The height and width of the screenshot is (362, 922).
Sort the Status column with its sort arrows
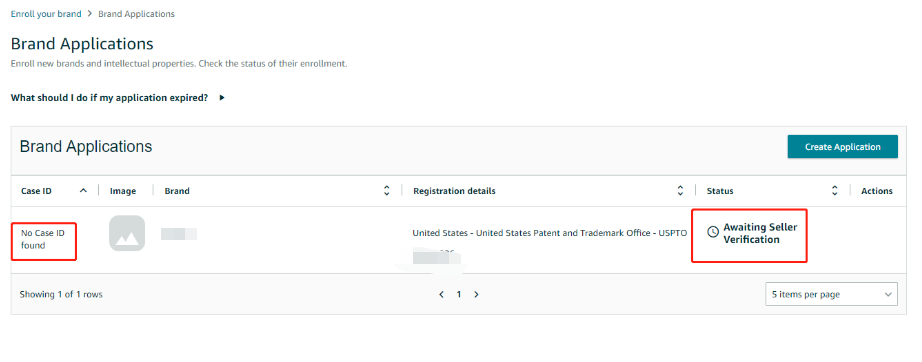point(834,190)
